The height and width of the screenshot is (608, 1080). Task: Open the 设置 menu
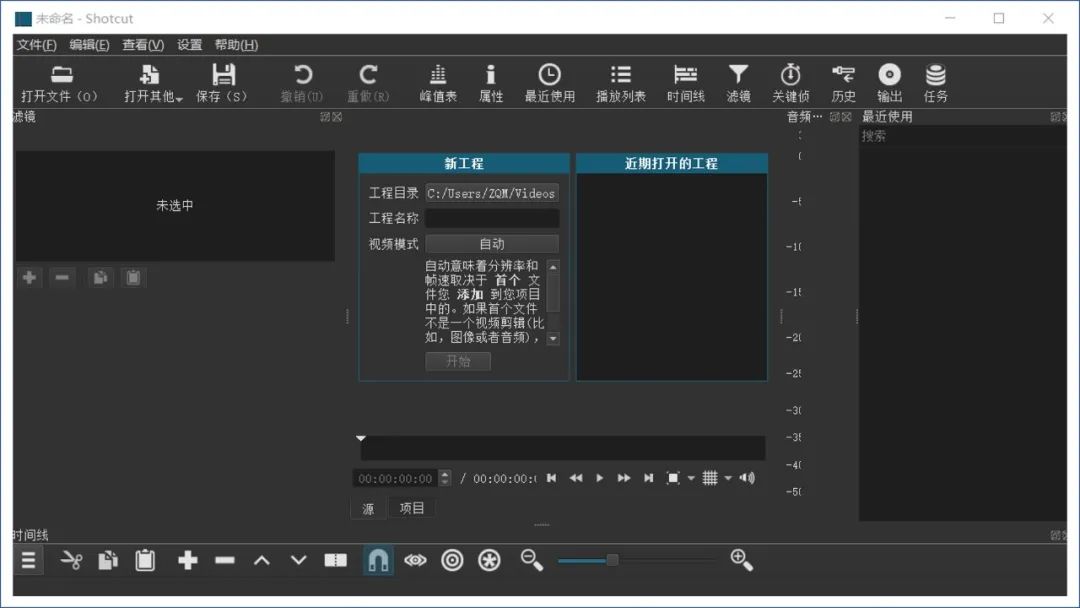point(188,45)
